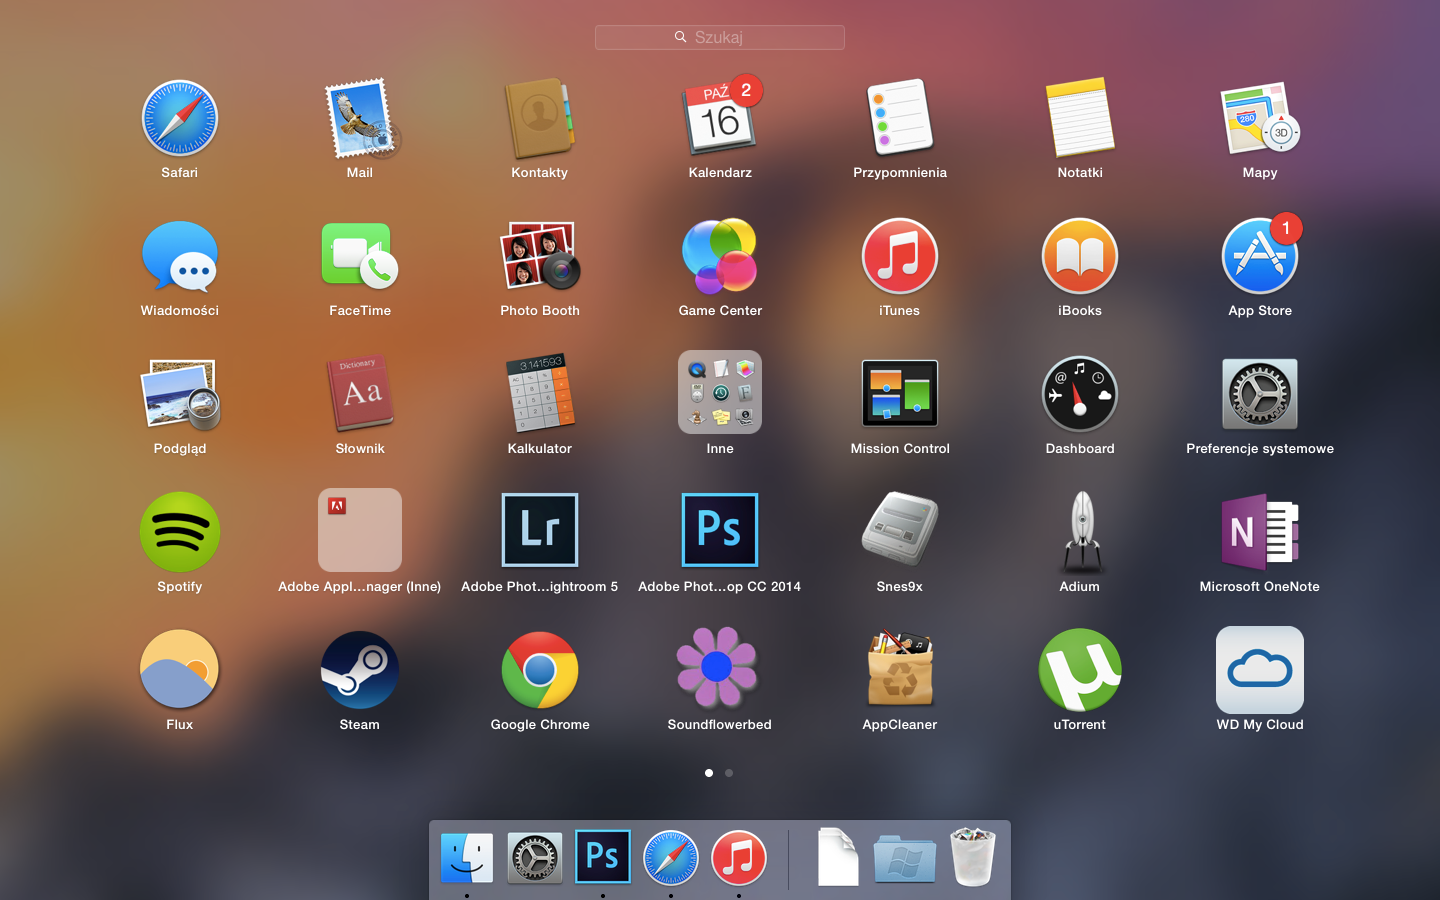Open the Flux app
Image resolution: width=1440 pixels, height=900 pixels.
pos(180,669)
